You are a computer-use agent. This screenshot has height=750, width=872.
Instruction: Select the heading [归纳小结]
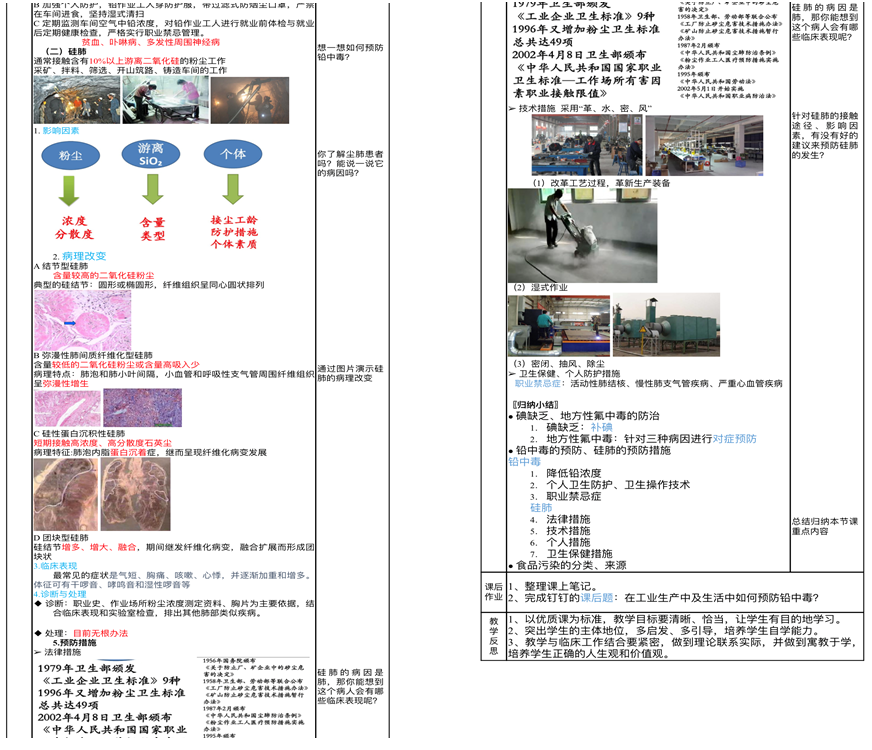point(536,404)
